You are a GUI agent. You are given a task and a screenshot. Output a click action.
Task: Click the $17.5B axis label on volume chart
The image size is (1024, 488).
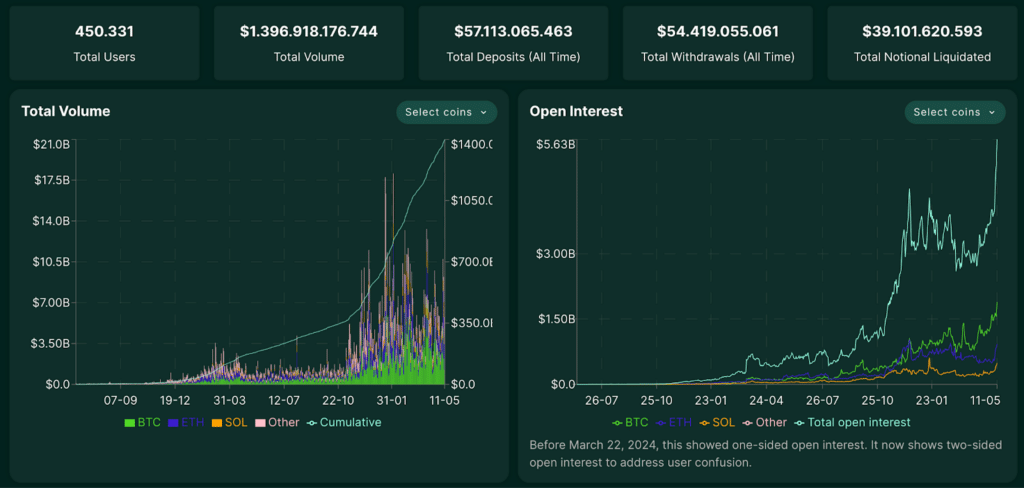(x=52, y=180)
